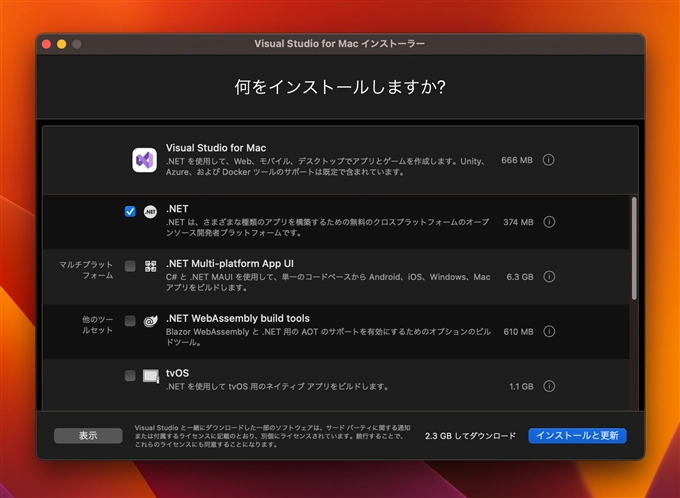Click the "666 MB" size value

coord(517,160)
